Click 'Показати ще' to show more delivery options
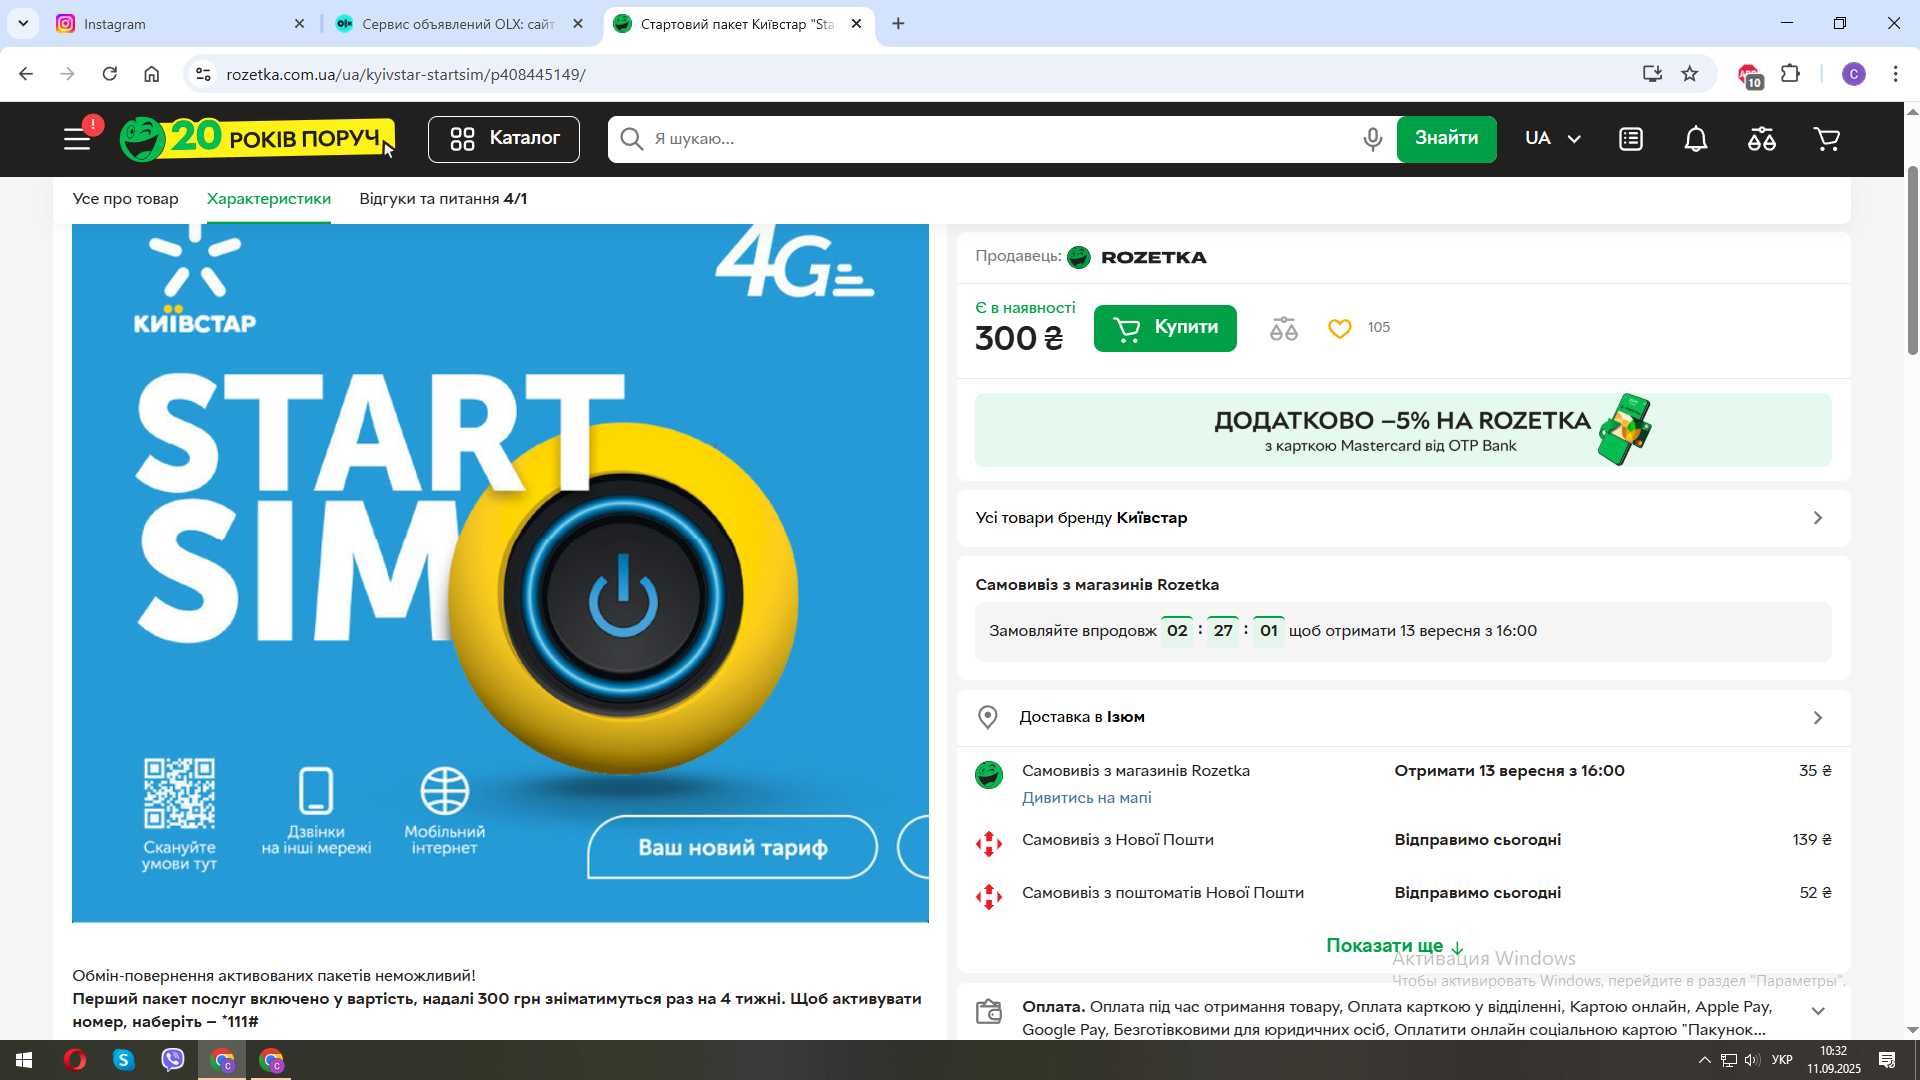The height and width of the screenshot is (1080, 1920). [x=1395, y=946]
